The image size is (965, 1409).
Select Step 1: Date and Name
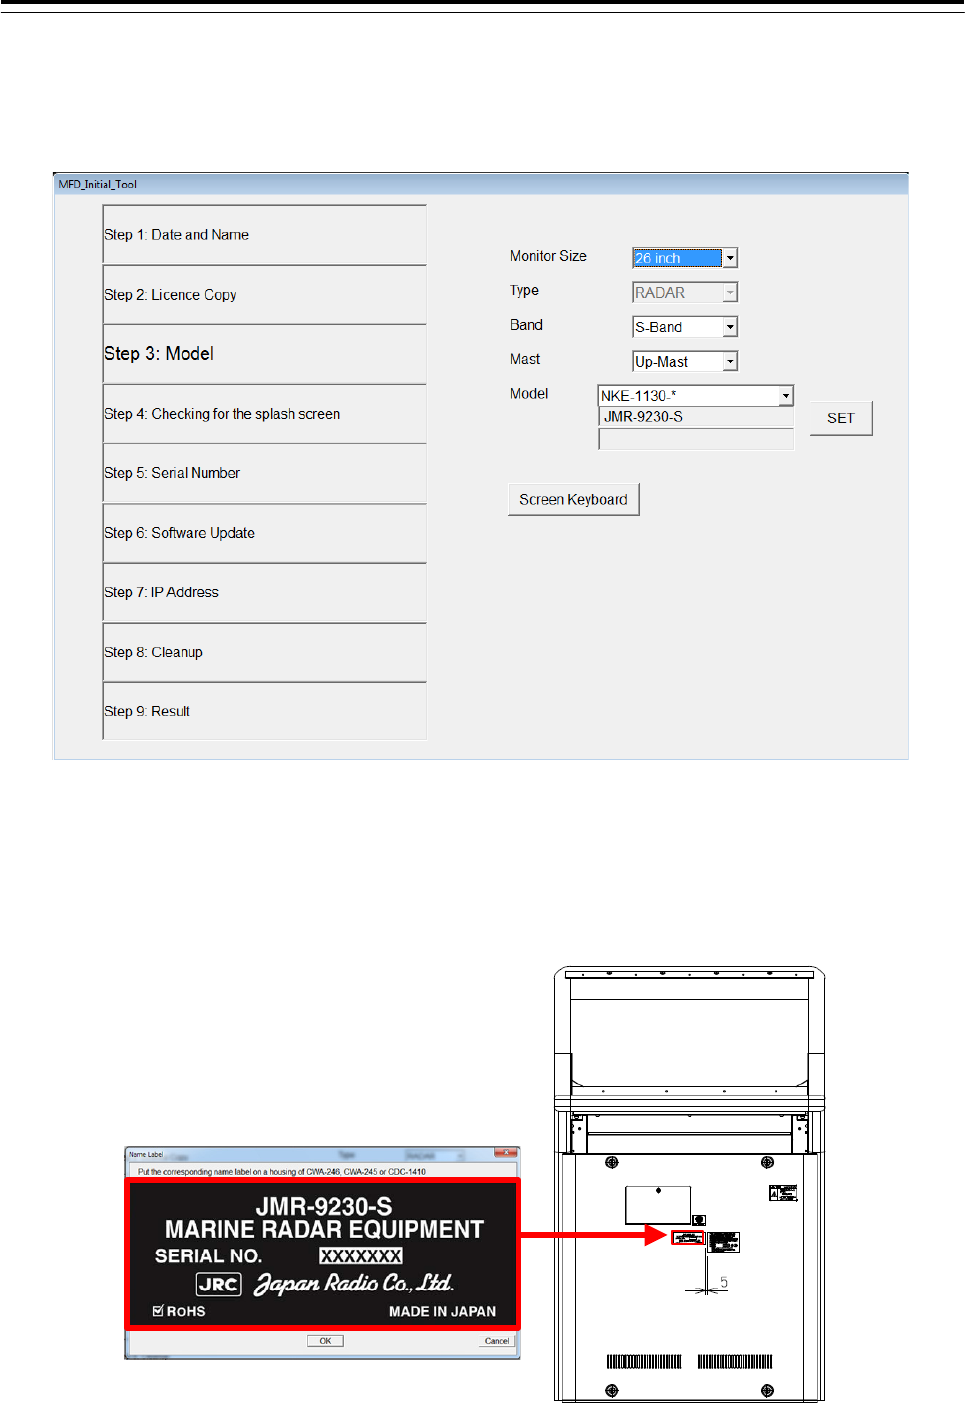[265, 235]
